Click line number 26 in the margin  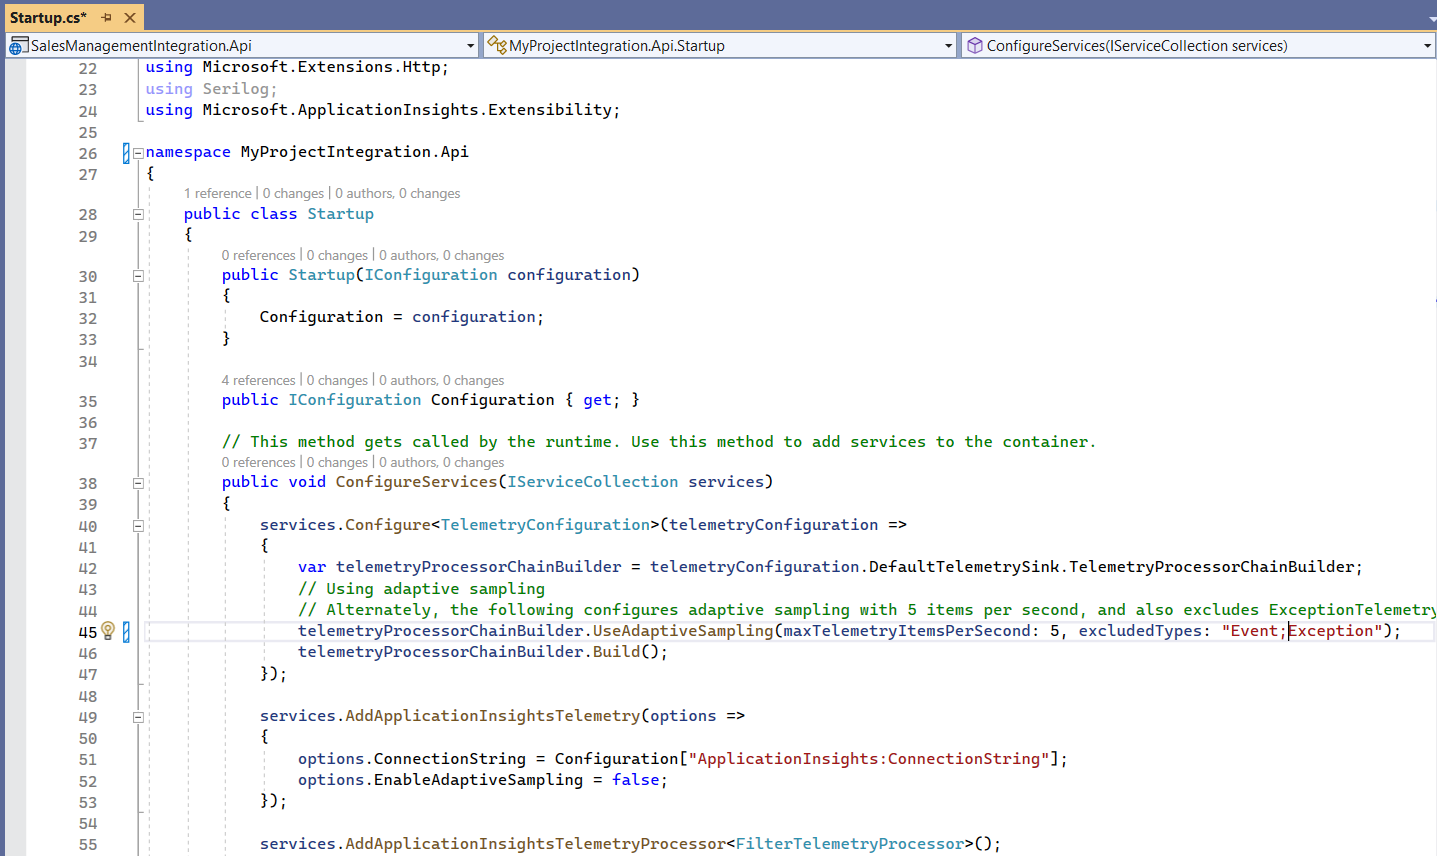point(88,153)
